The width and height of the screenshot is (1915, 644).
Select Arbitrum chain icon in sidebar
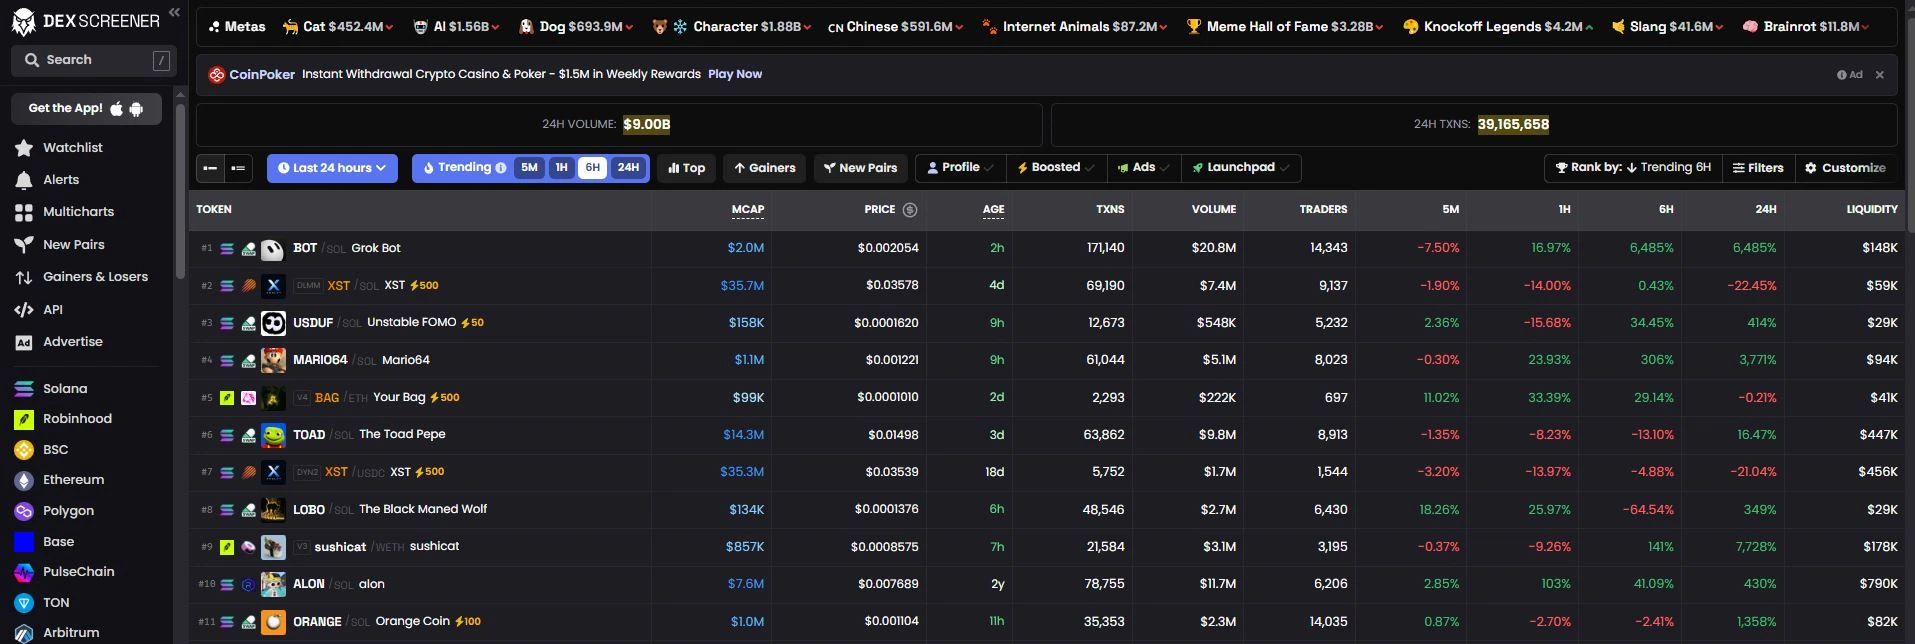point(24,633)
